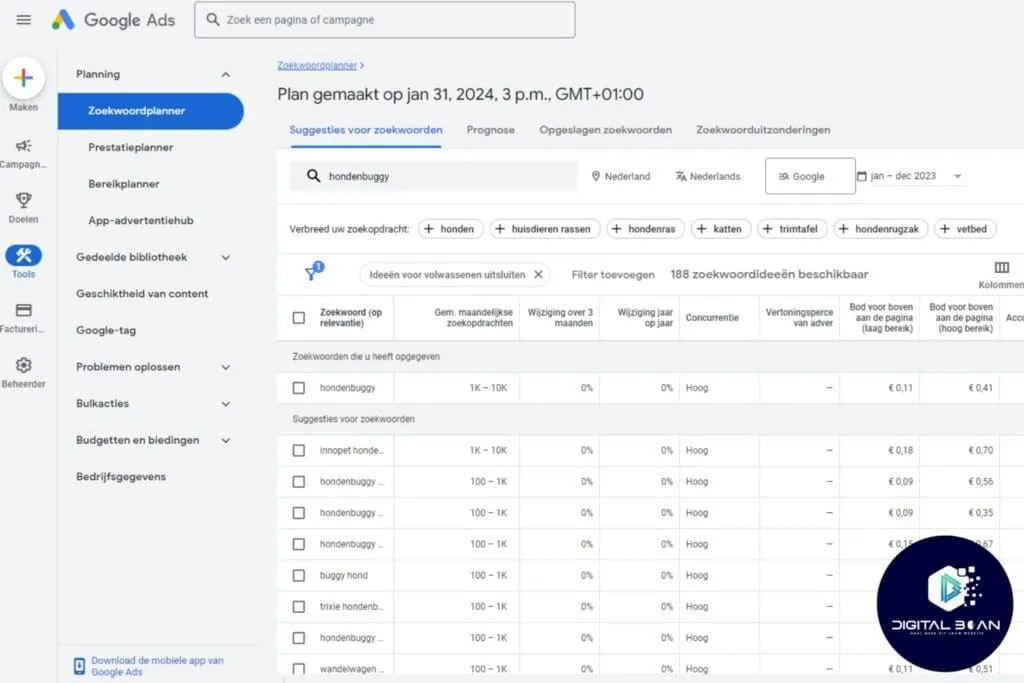This screenshot has height=683, width=1024.
Task: Add hondenrugzak suggestion chip
Action: pyautogui.click(x=880, y=229)
